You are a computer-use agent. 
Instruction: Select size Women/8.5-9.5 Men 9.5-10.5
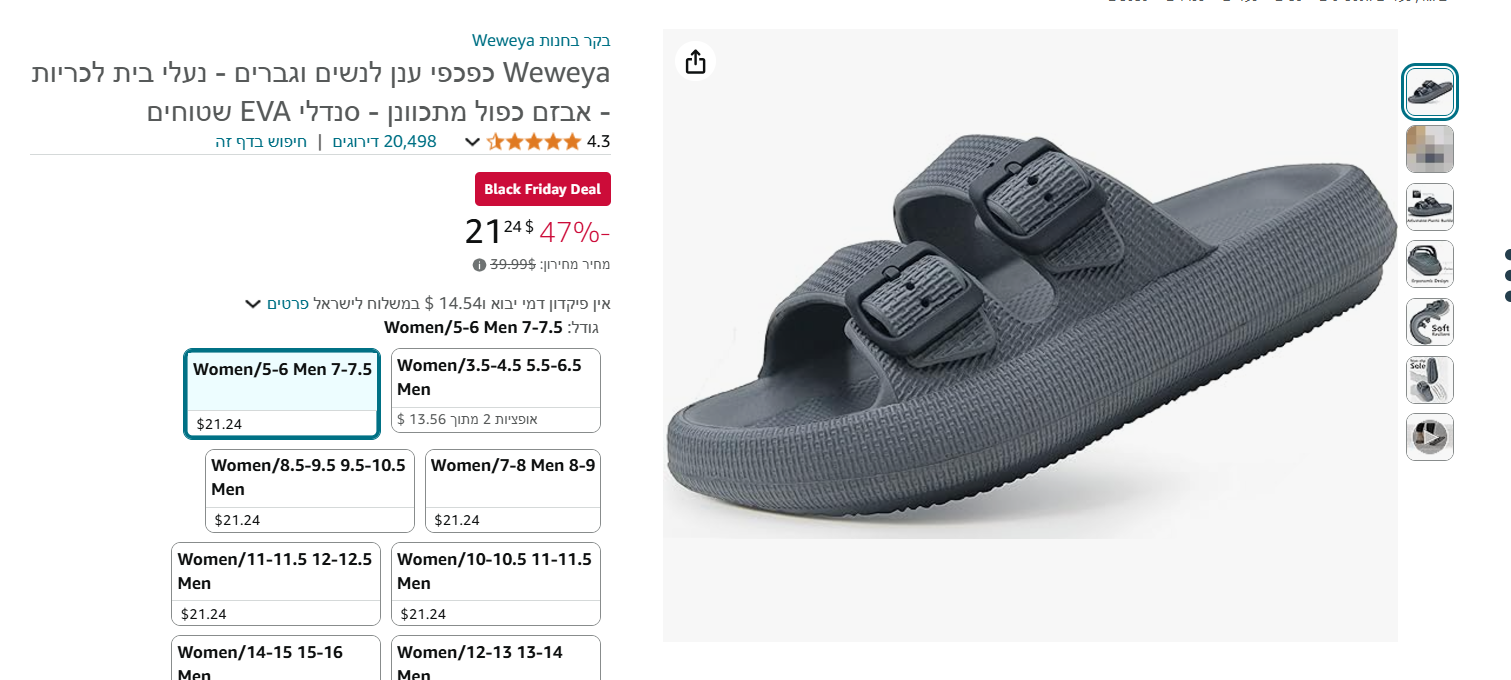[x=310, y=490]
